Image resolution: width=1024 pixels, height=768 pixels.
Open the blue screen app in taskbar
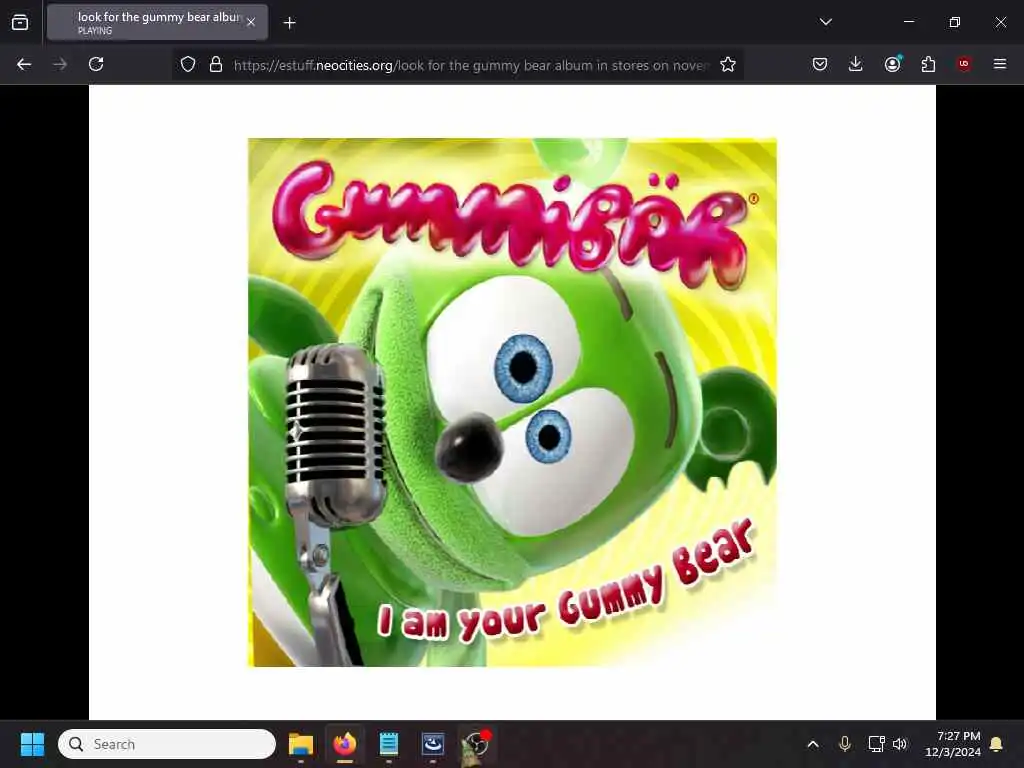433,744
